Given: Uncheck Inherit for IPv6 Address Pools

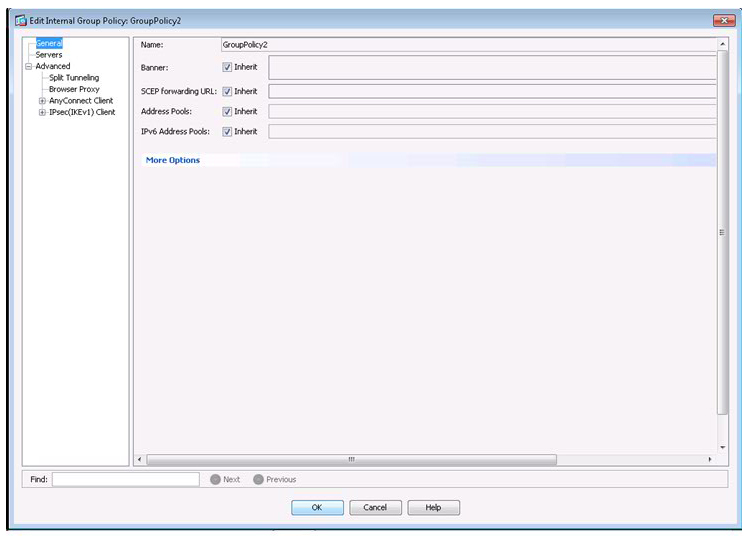Looking at the screenshot, I should coord(228,131).
